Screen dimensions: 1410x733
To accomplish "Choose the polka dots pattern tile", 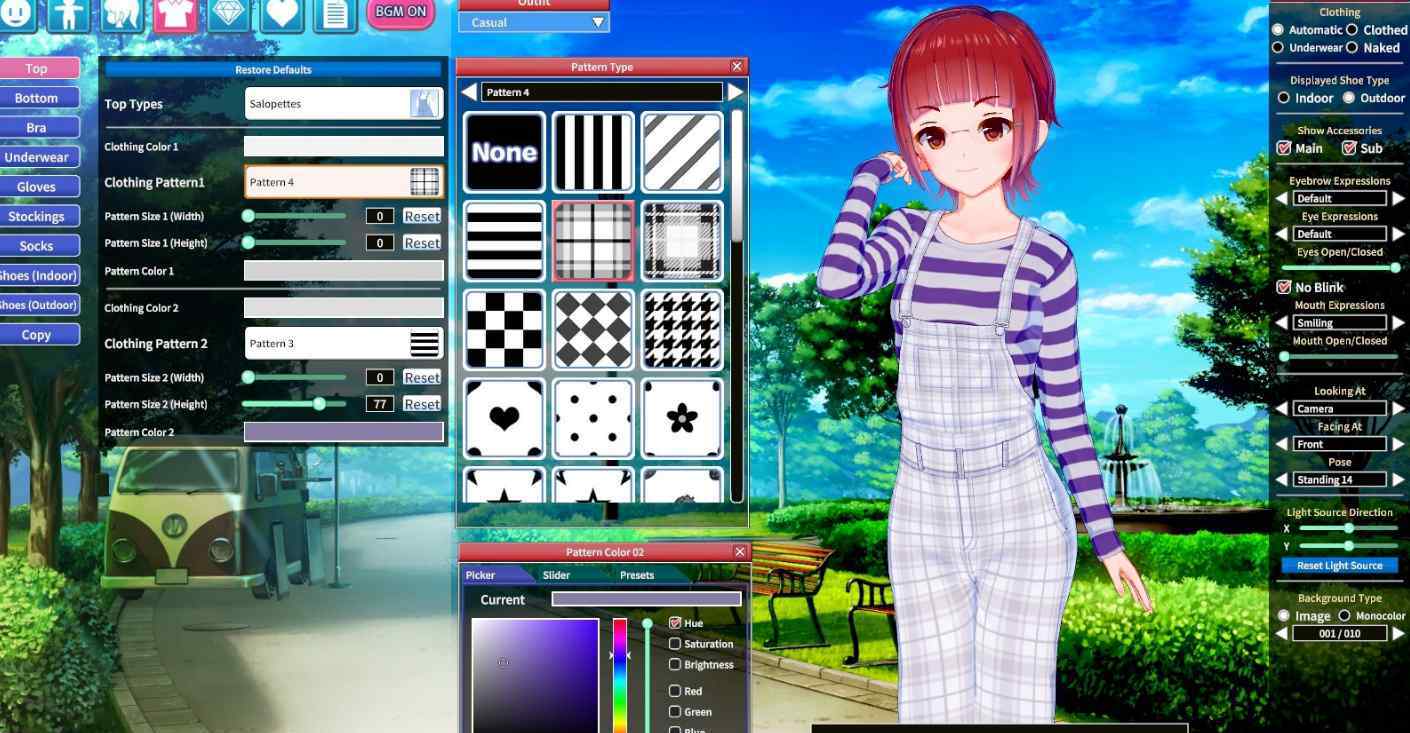I will click(593, 419).
